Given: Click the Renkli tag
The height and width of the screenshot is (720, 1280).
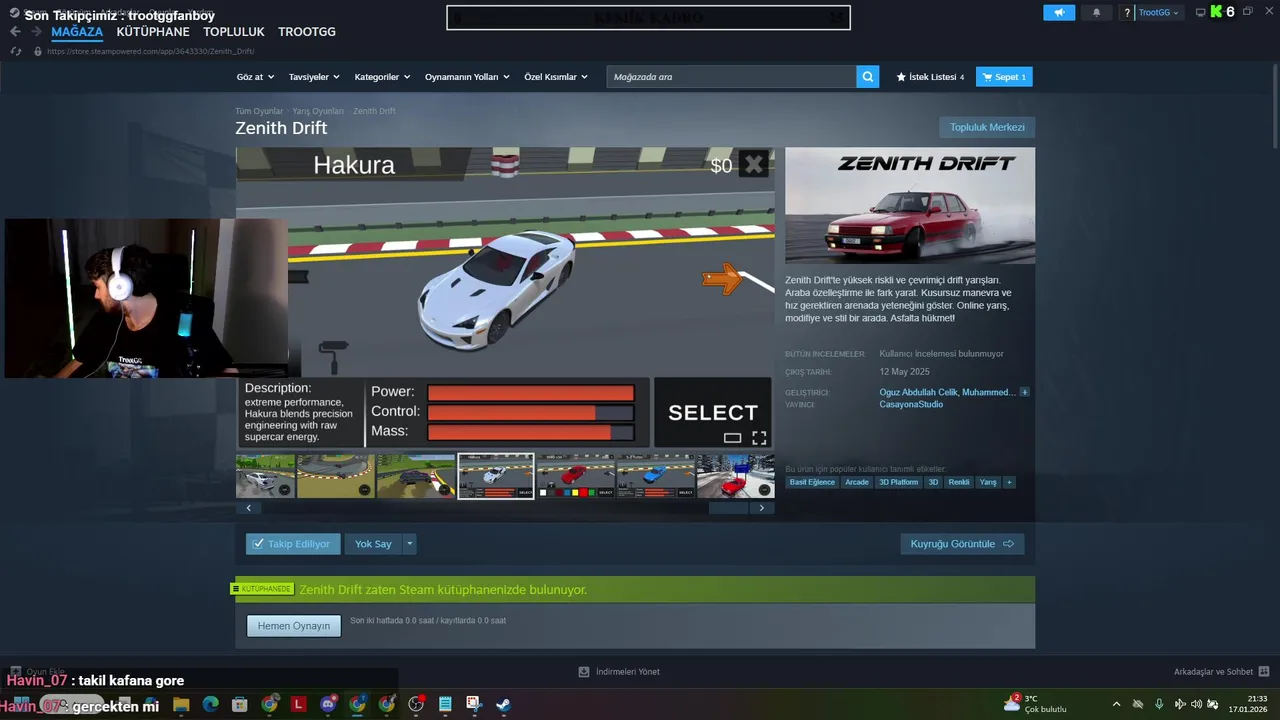Looking at the screenshot, I should coord(959,482).
